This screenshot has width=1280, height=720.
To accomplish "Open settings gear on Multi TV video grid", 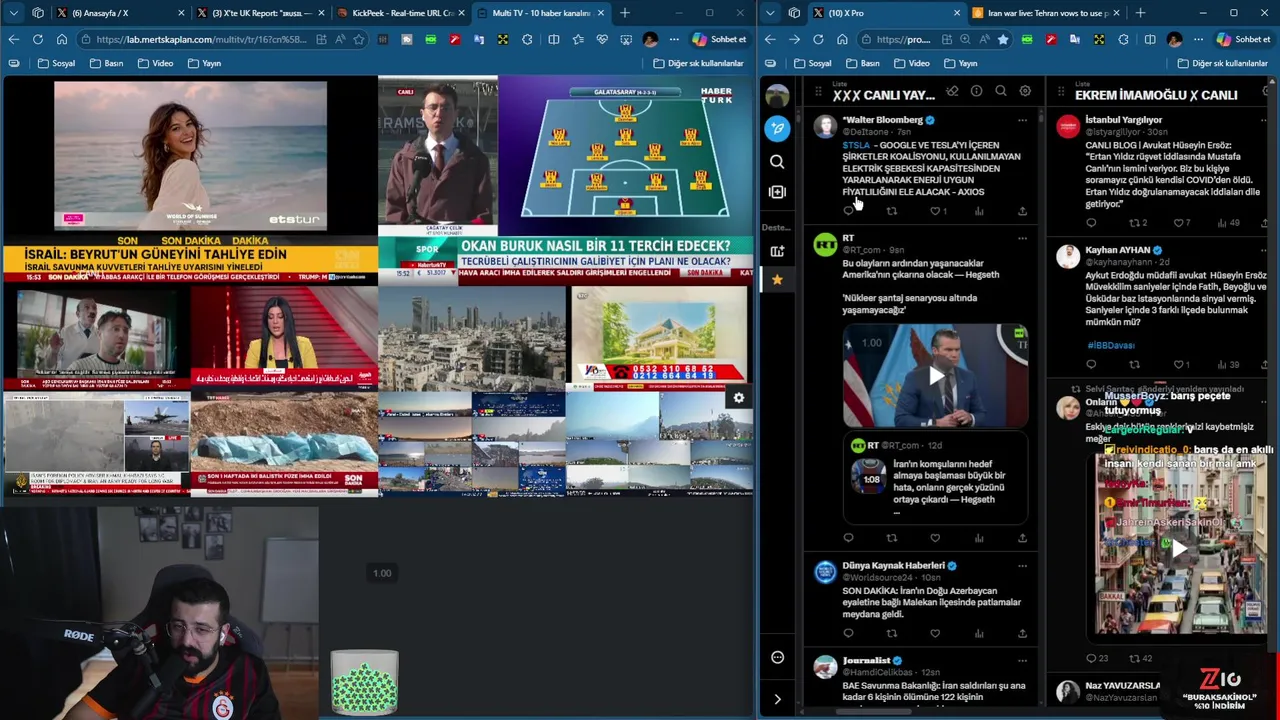I will 738,398.
